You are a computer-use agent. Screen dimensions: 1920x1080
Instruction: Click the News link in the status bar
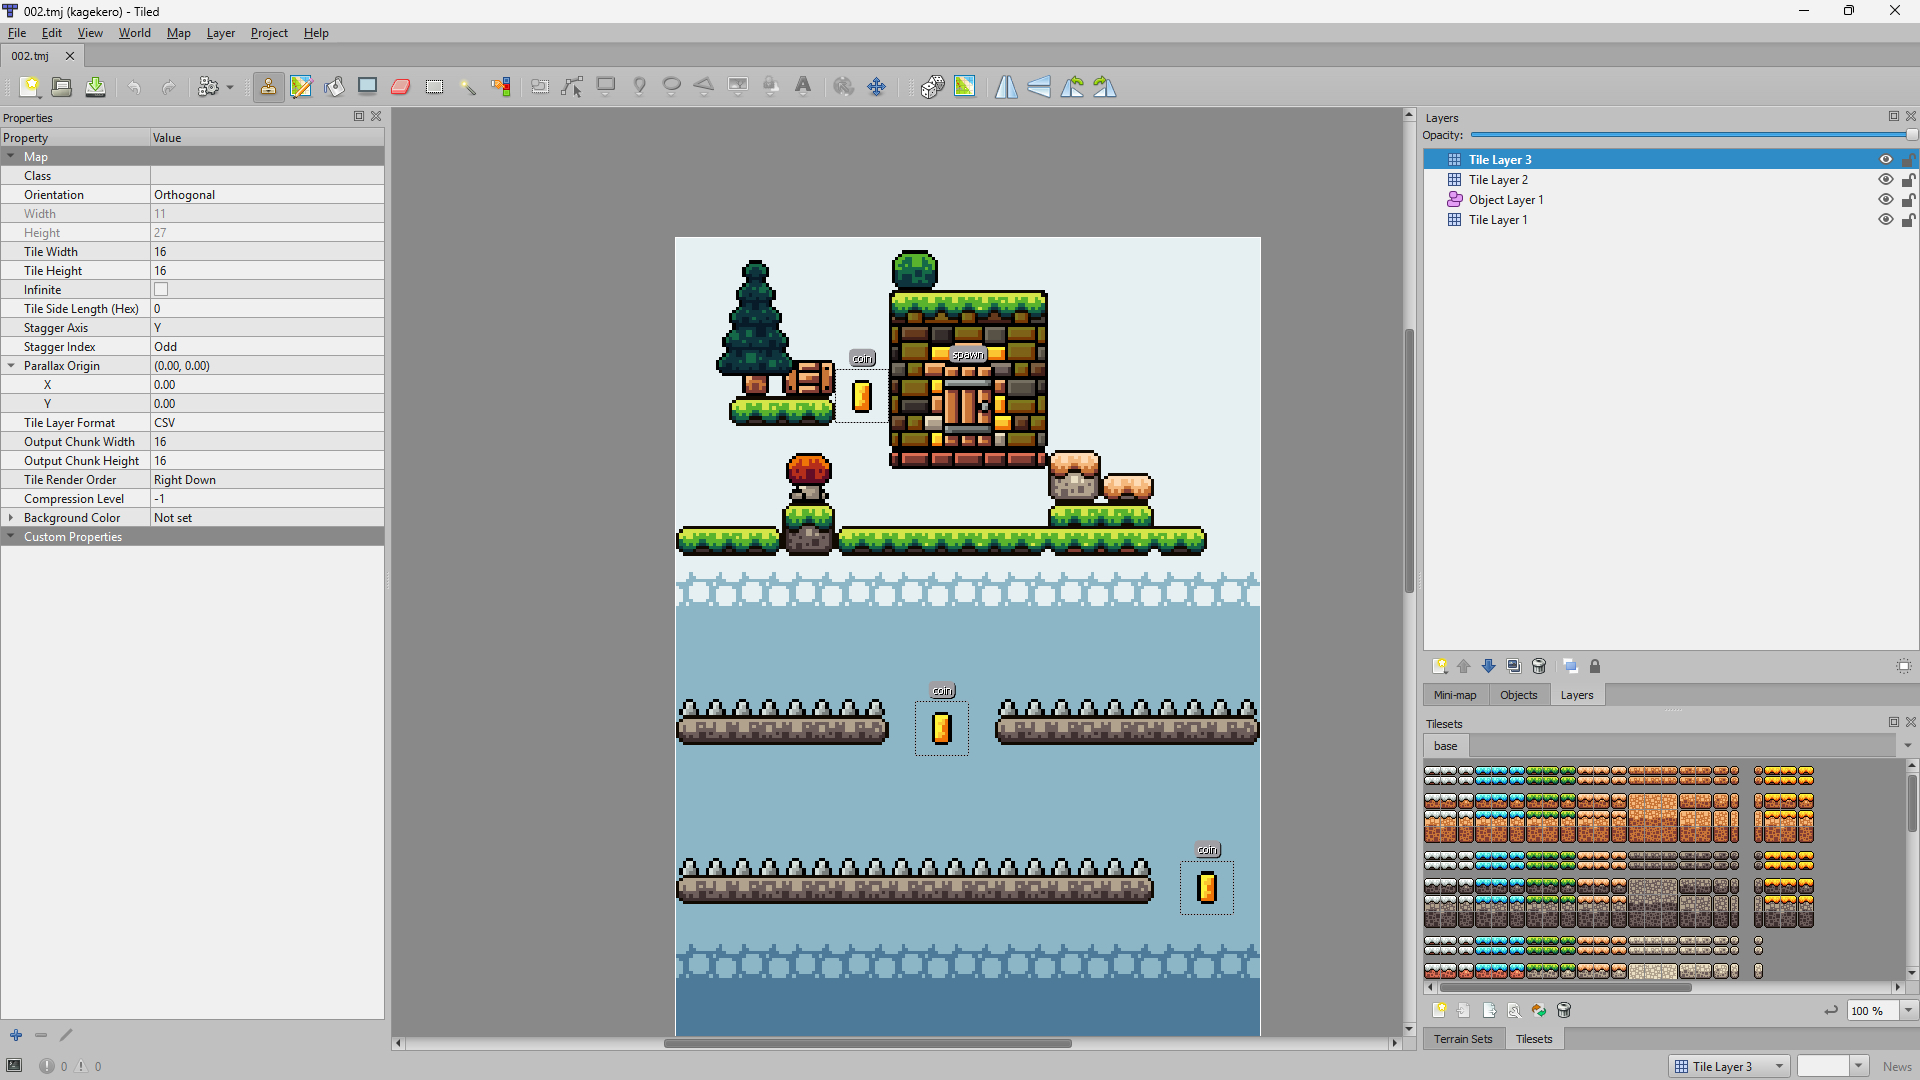click(1896, 1067)
